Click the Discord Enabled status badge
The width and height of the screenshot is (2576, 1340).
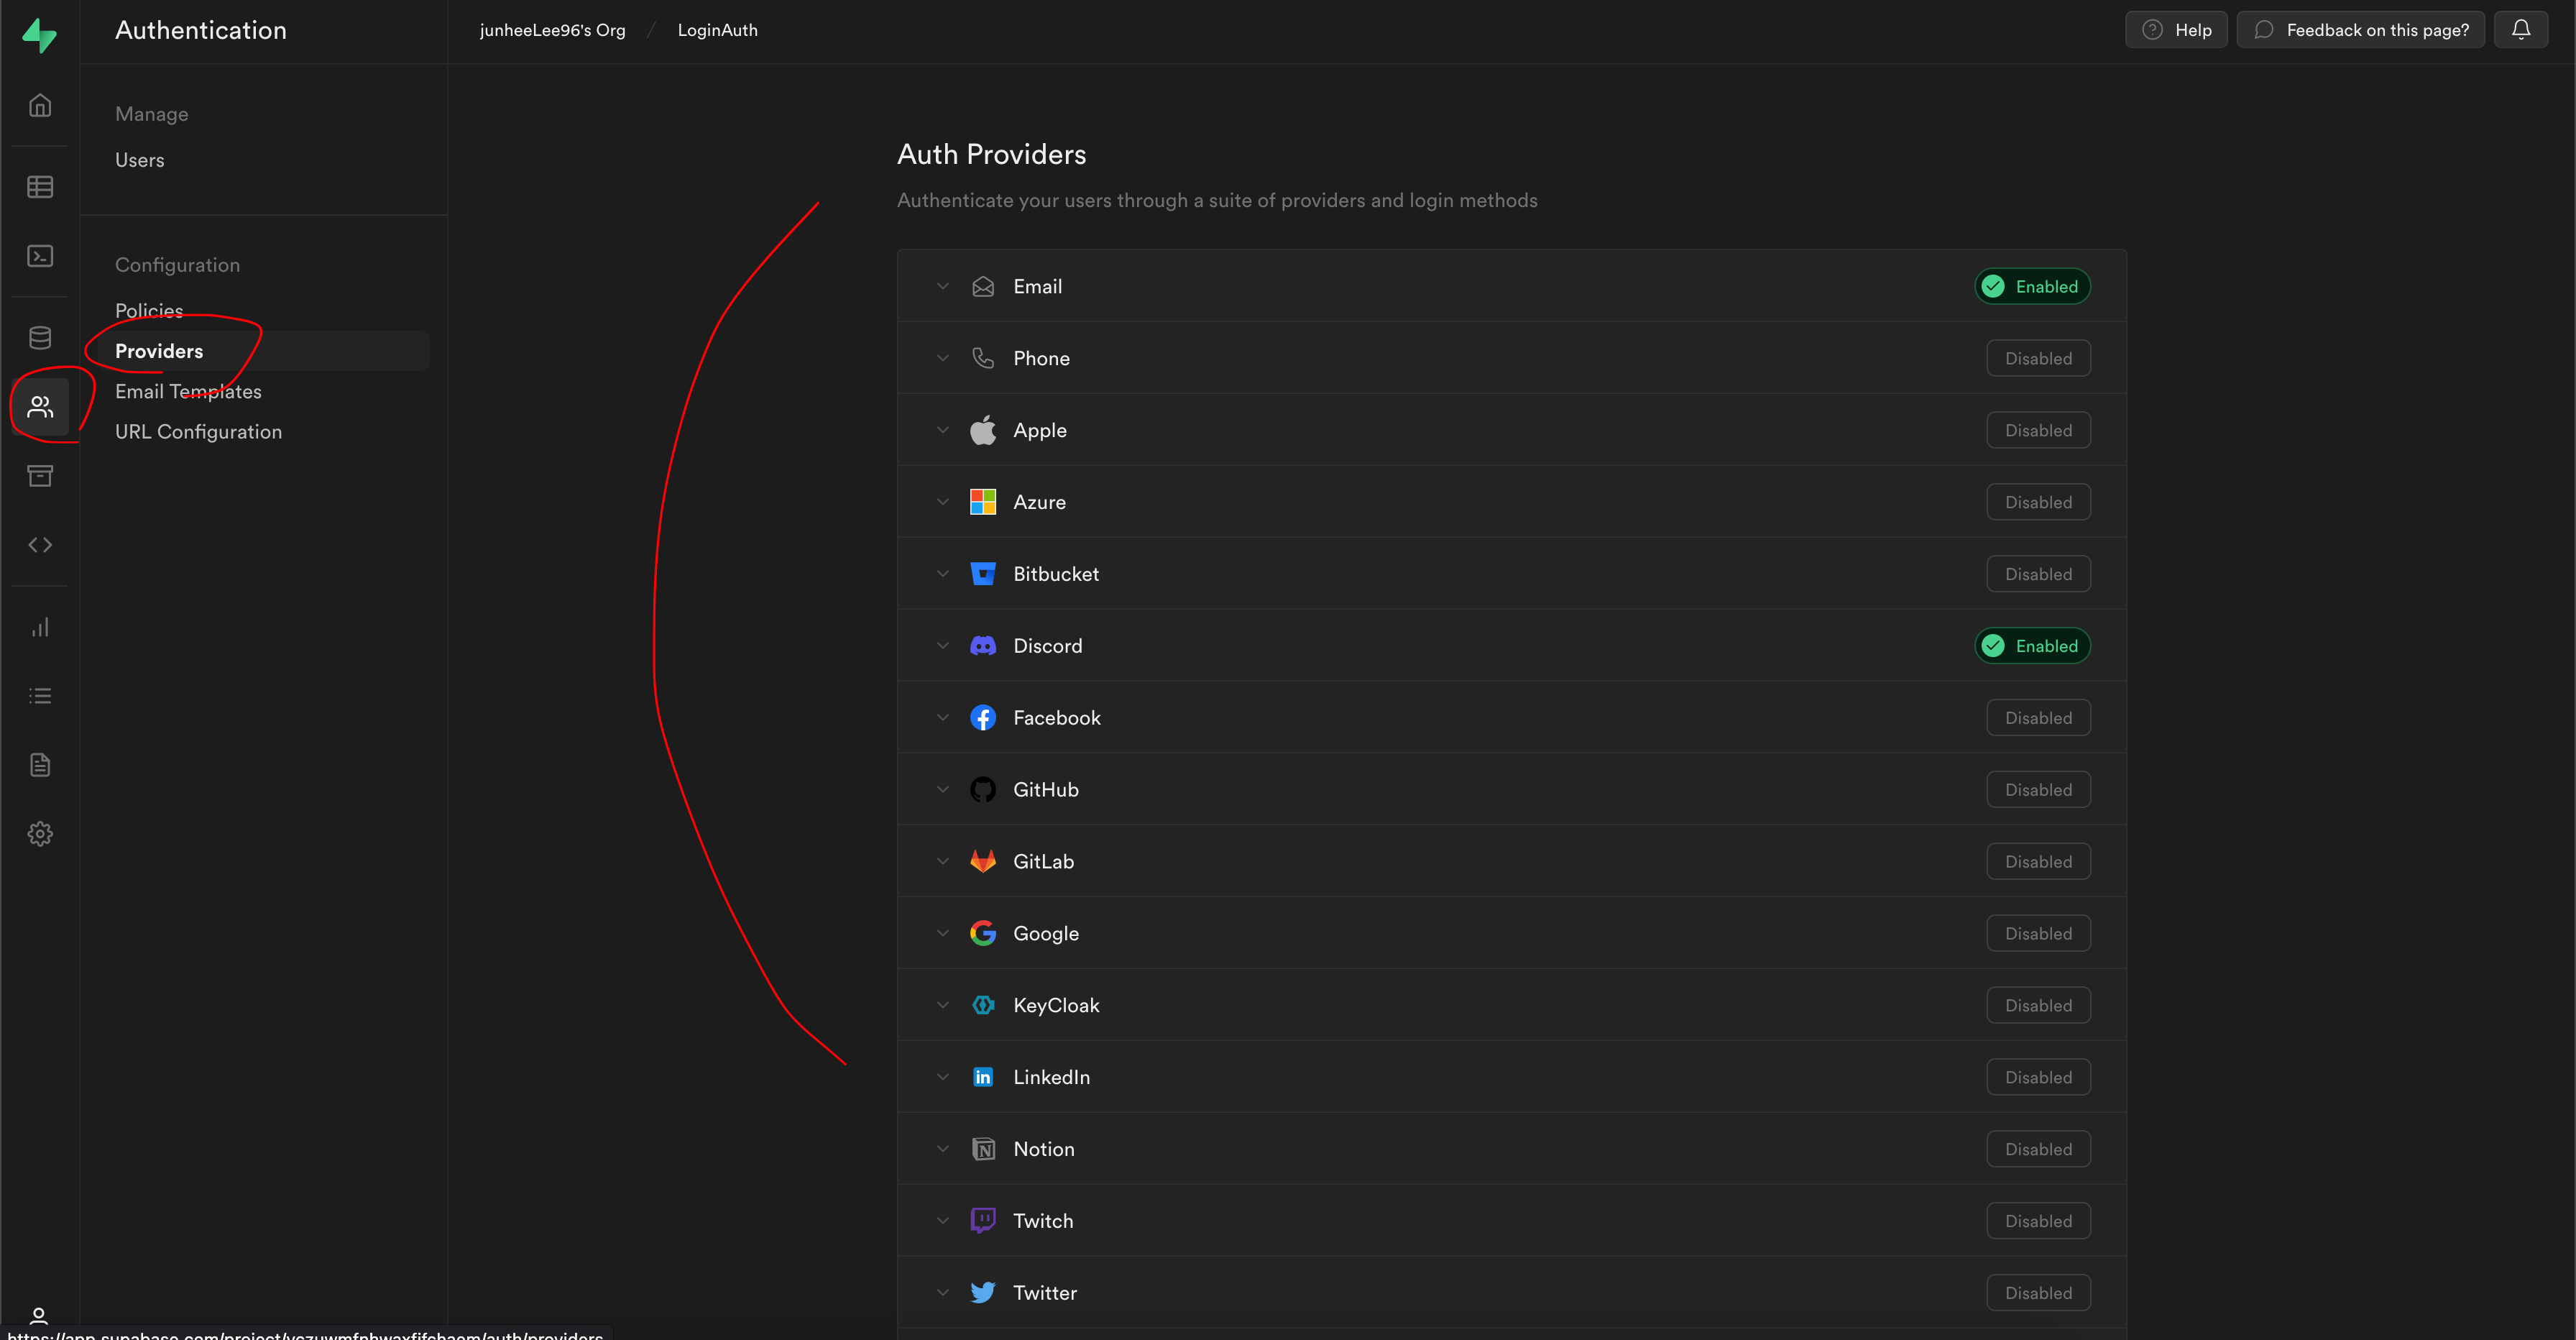point(2032,646)
